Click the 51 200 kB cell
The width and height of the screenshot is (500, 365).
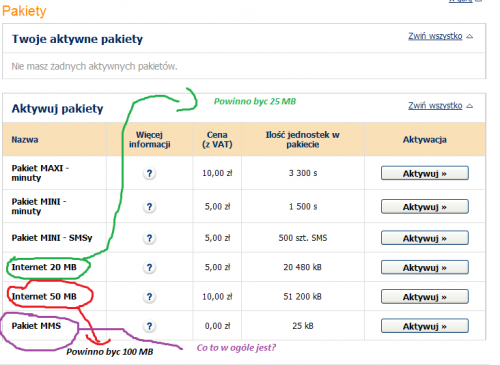[303, 297]
